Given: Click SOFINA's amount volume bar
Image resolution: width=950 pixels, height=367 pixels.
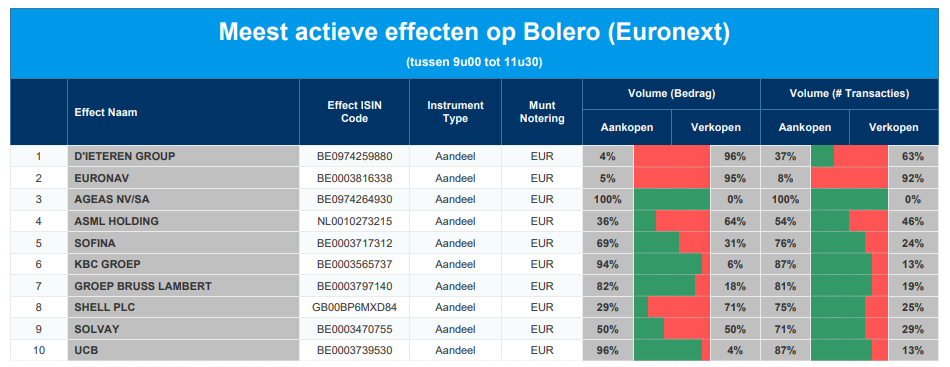Looking at the screenshot, I should [x=671, y=243].
